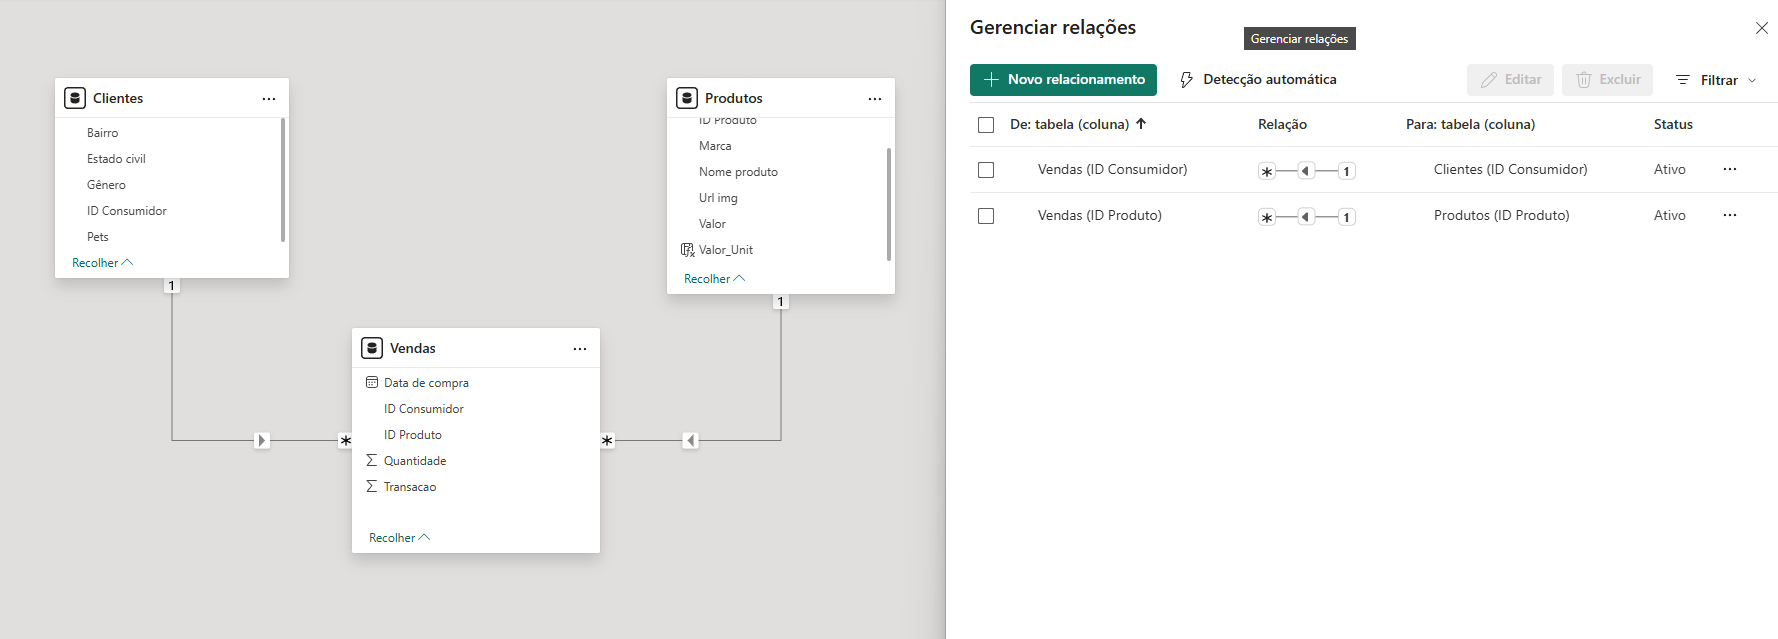Viewport: 1778px width, 639px height.
Task: Open the Clientes table more options ellipsis
Action: click(x=269, y=99)
